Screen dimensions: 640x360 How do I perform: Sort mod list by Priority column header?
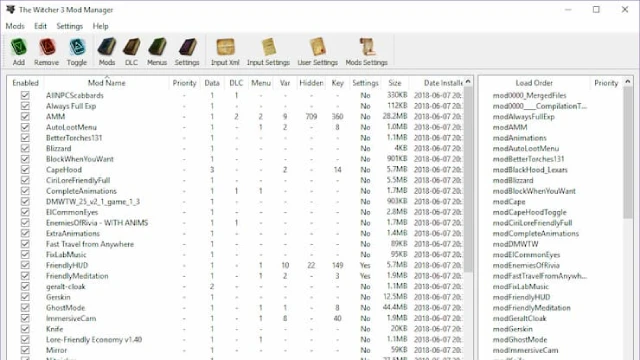tap(184, 83)
